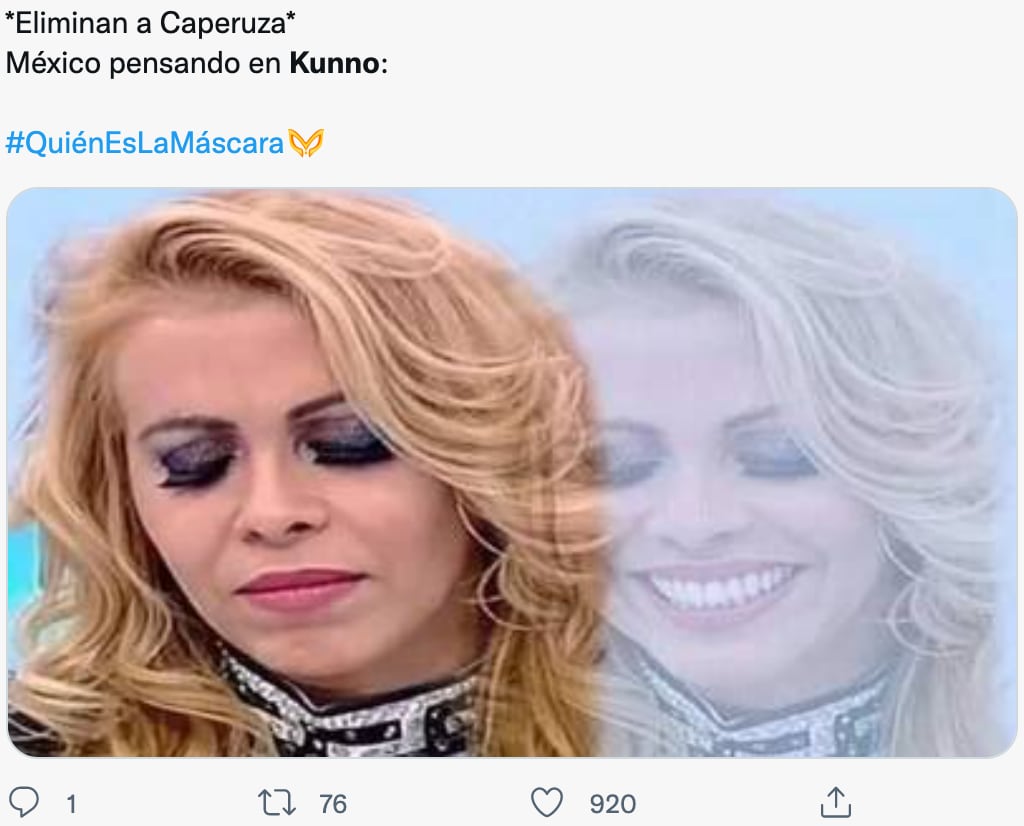Click the pink lips of the sad woman
The height and width of the screenshot is (826, 1024).
pos(302,586)
